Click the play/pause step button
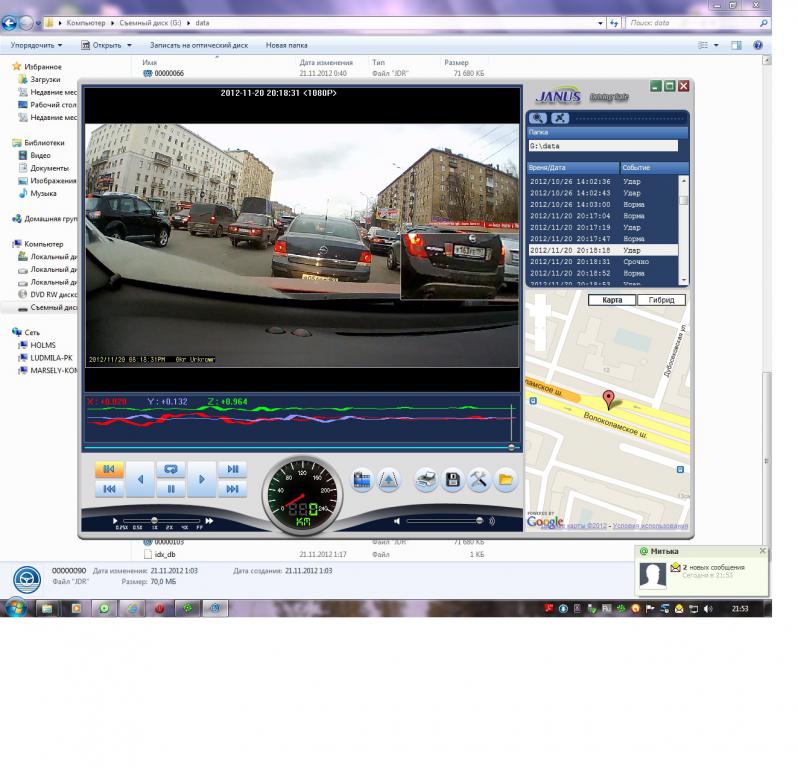Image resolution: width=798 pixels, height=768 pixels. 233,469
